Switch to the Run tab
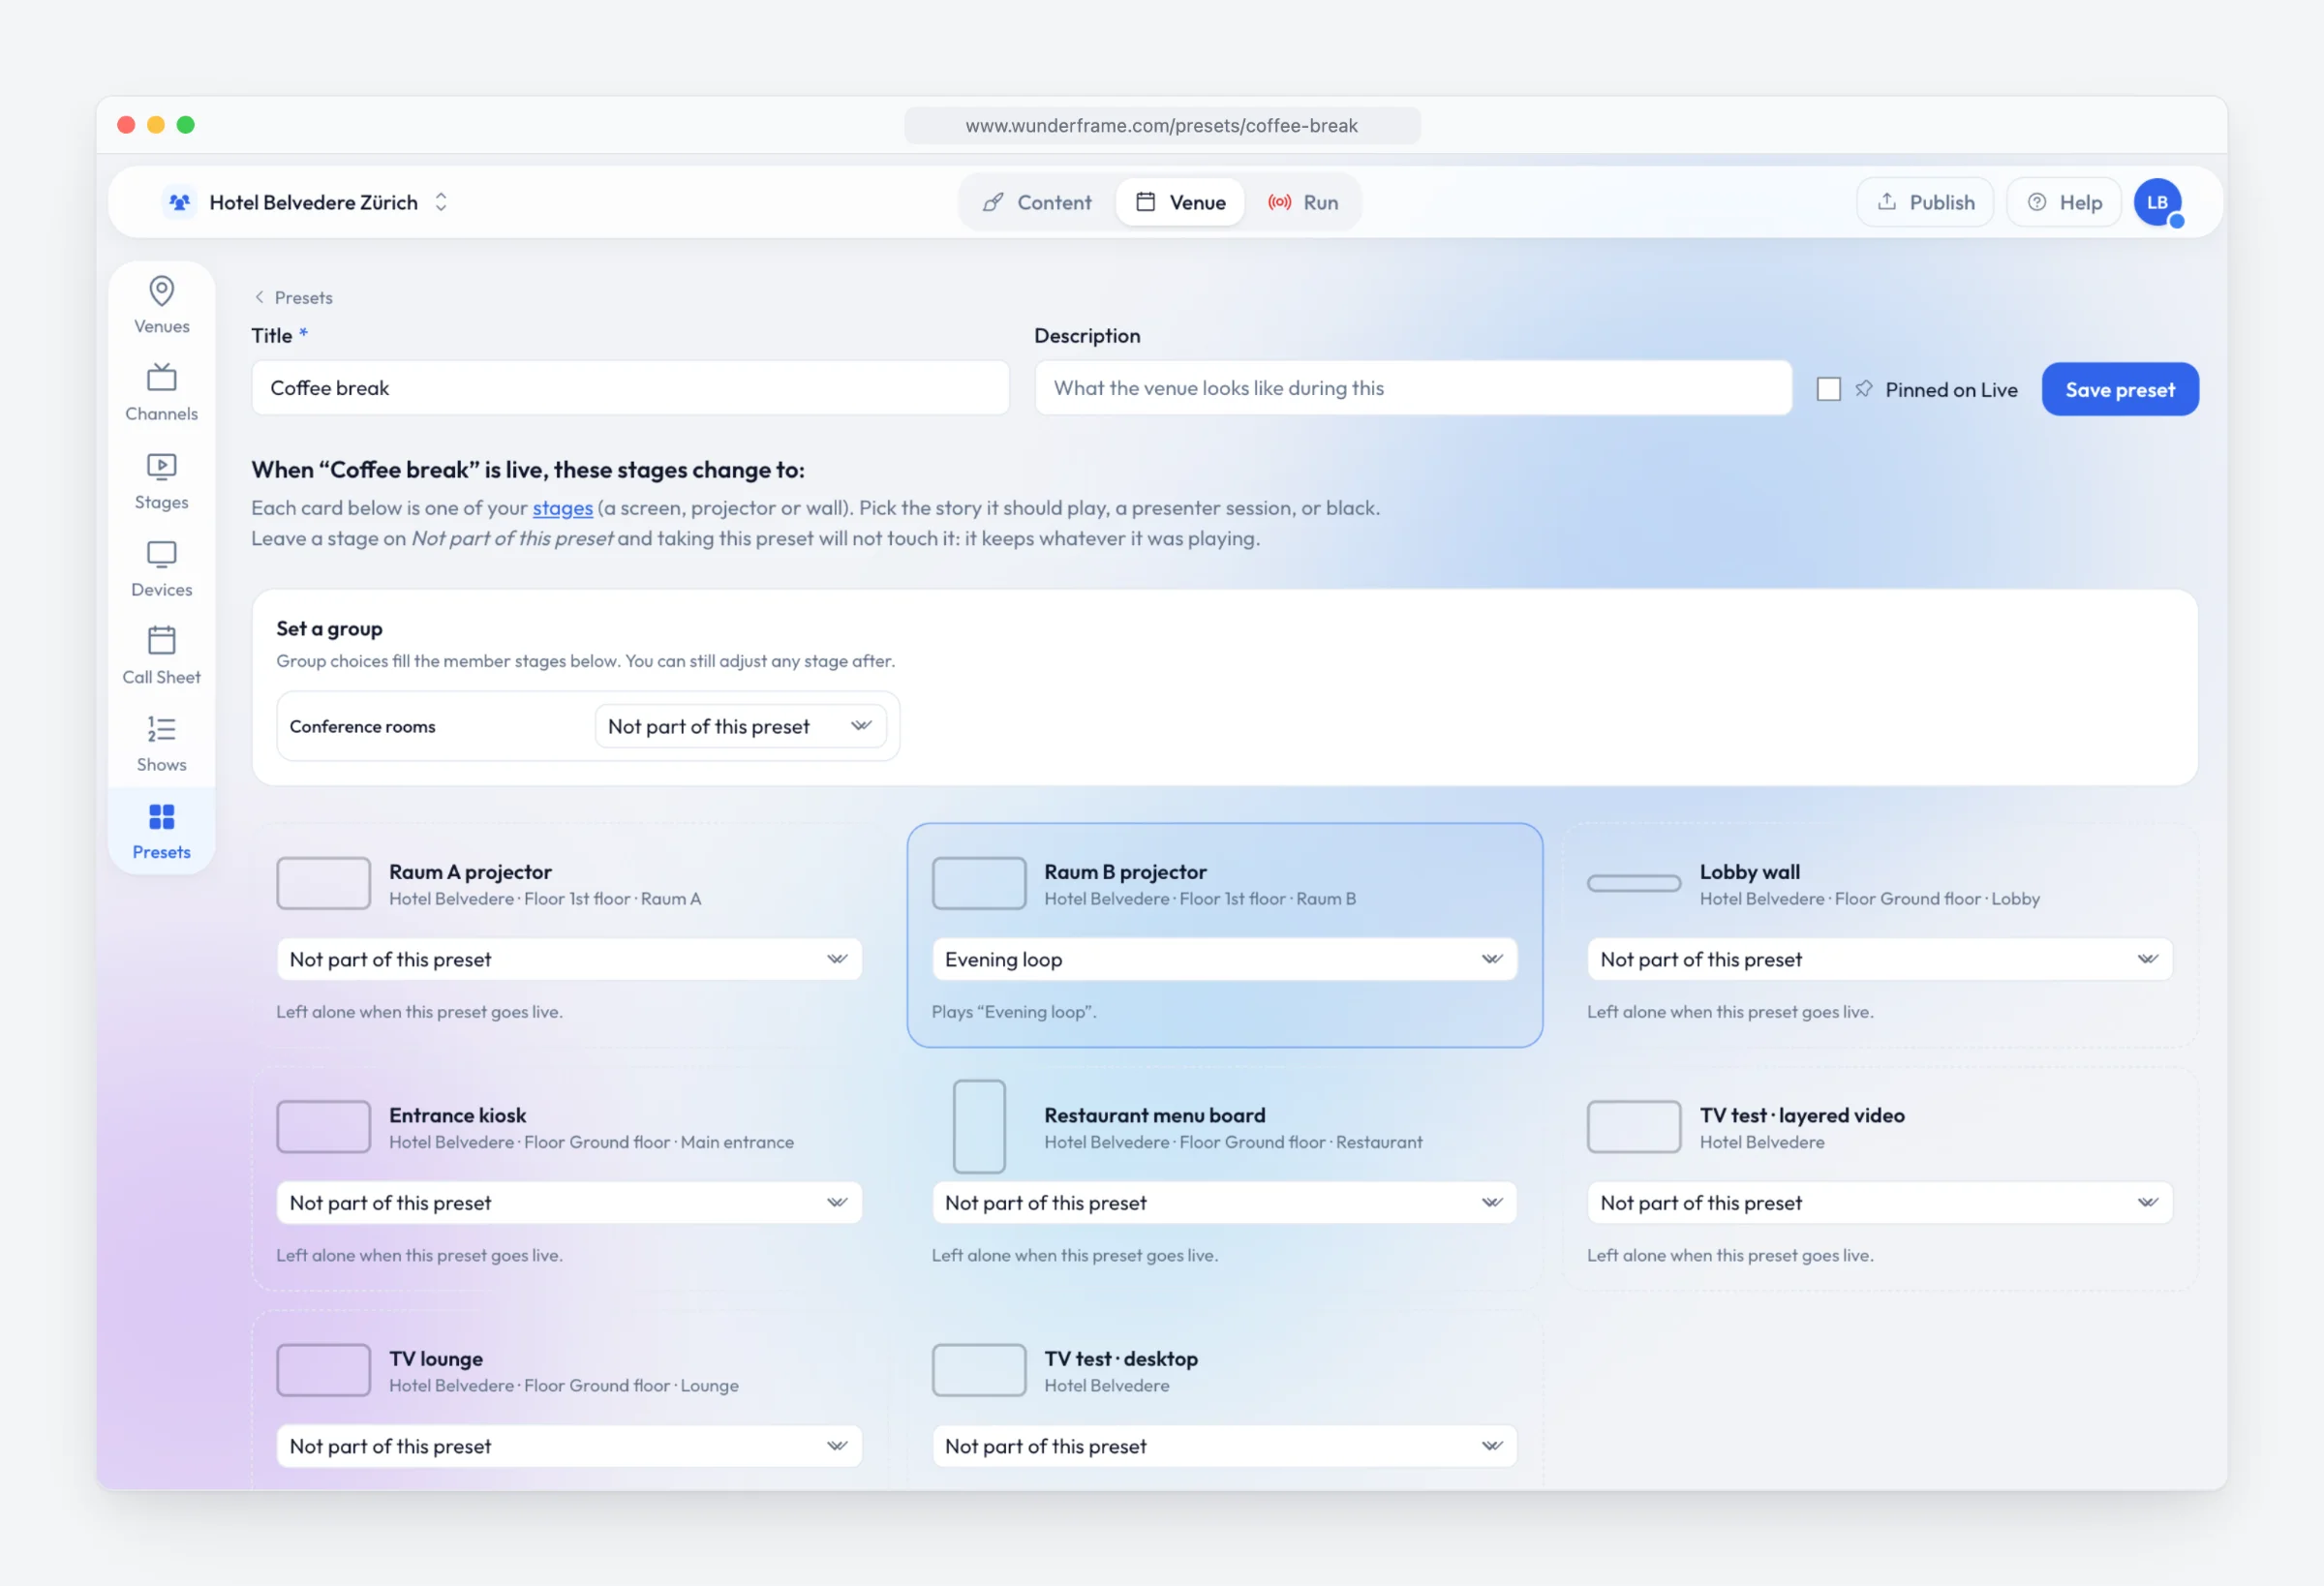This screenshot has height=1586, width=2324. (x=1303, y=203)
